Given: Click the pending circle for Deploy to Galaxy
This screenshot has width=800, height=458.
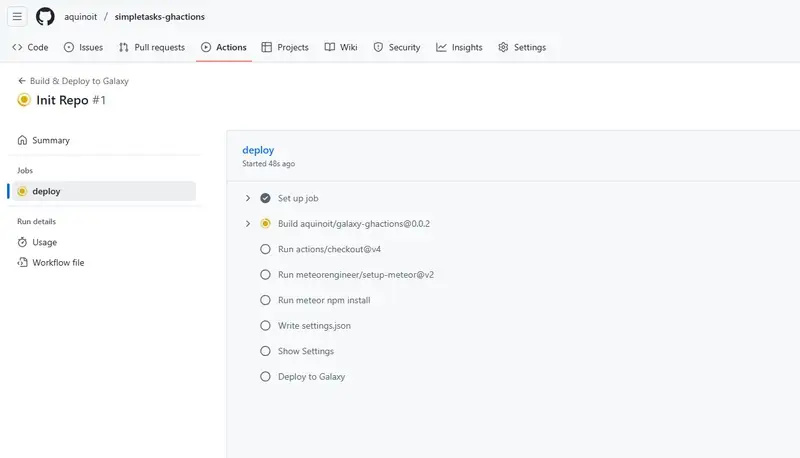Looking at the screenshot, I should 265,376.
